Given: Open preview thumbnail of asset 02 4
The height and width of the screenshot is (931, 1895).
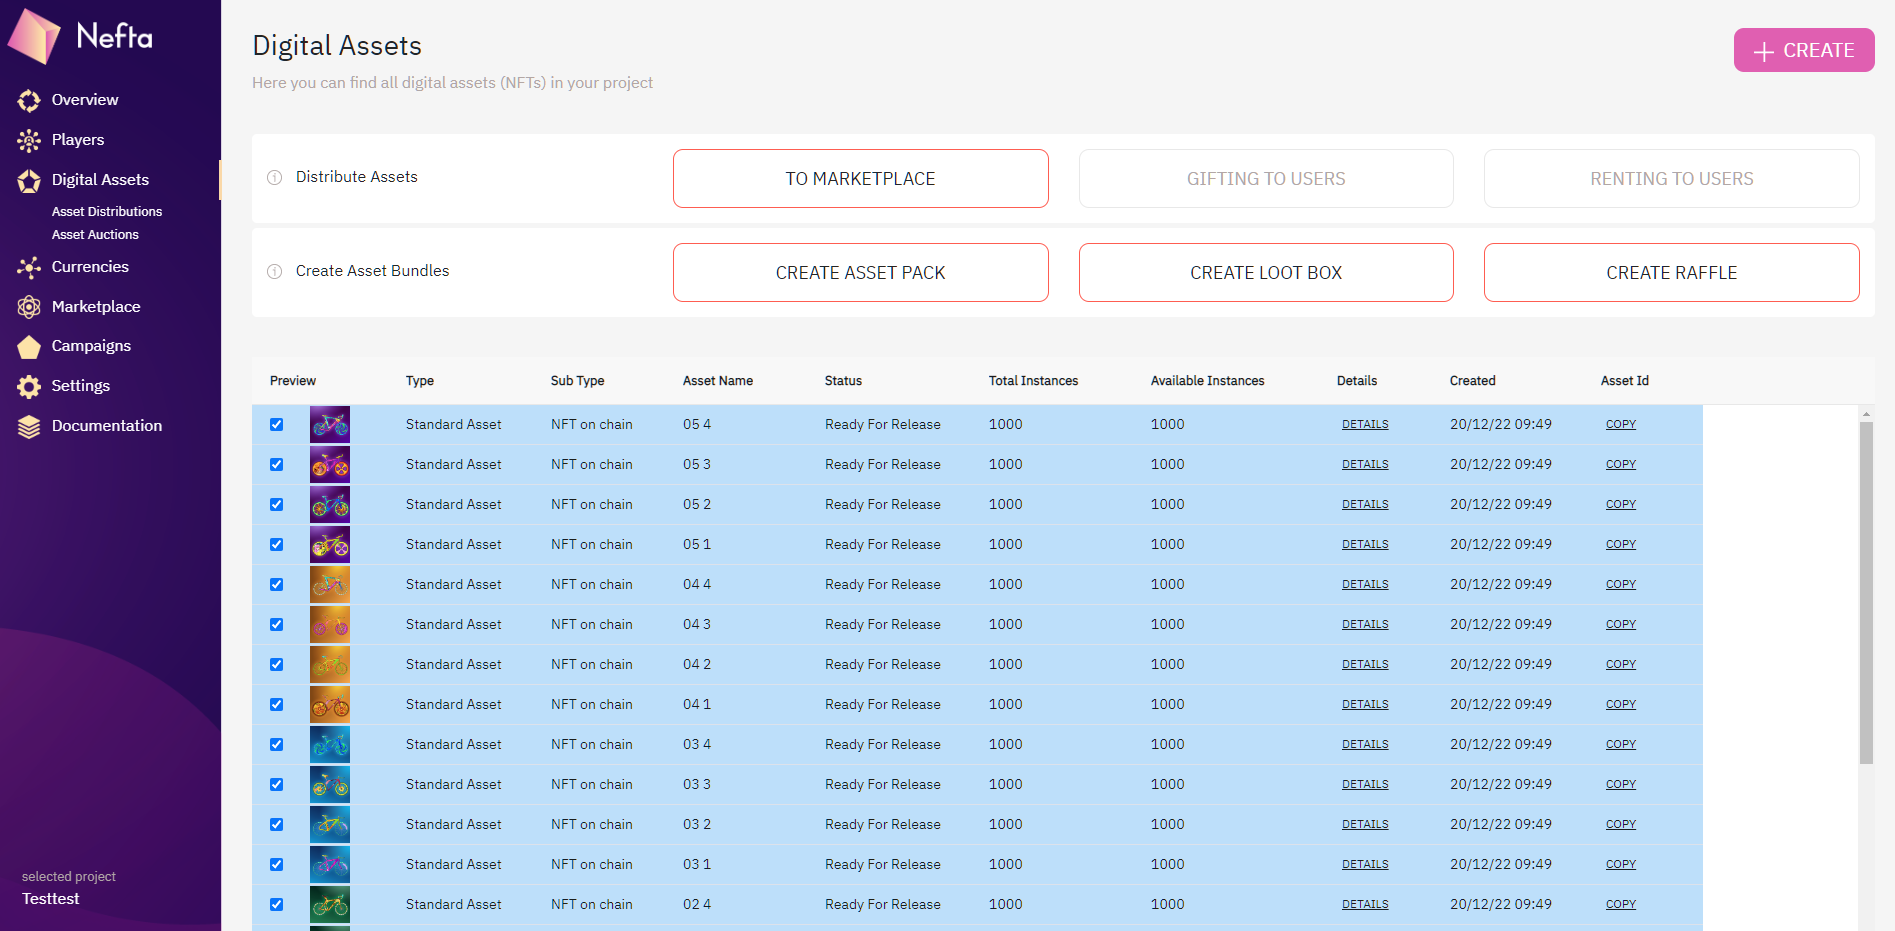Looking at the screenshot, I should click(330, 904).
